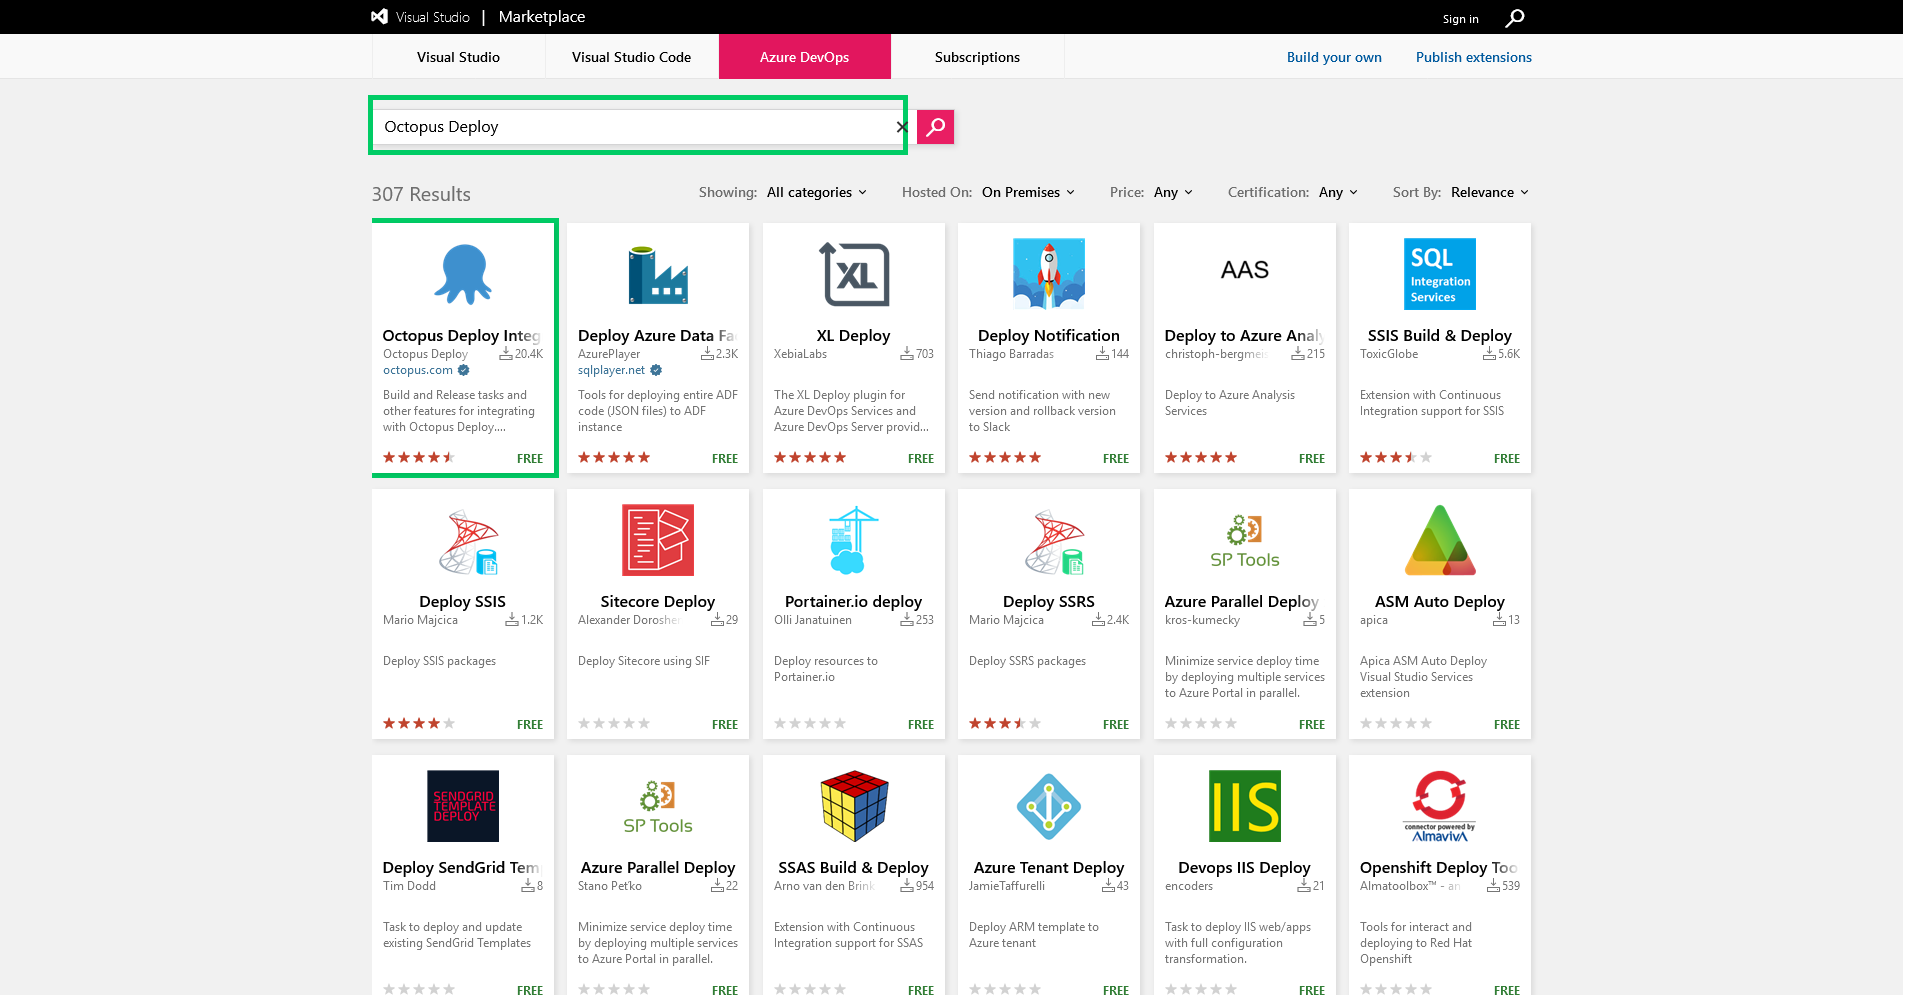Click the Deploy SSRS title

pos(1049,602)
